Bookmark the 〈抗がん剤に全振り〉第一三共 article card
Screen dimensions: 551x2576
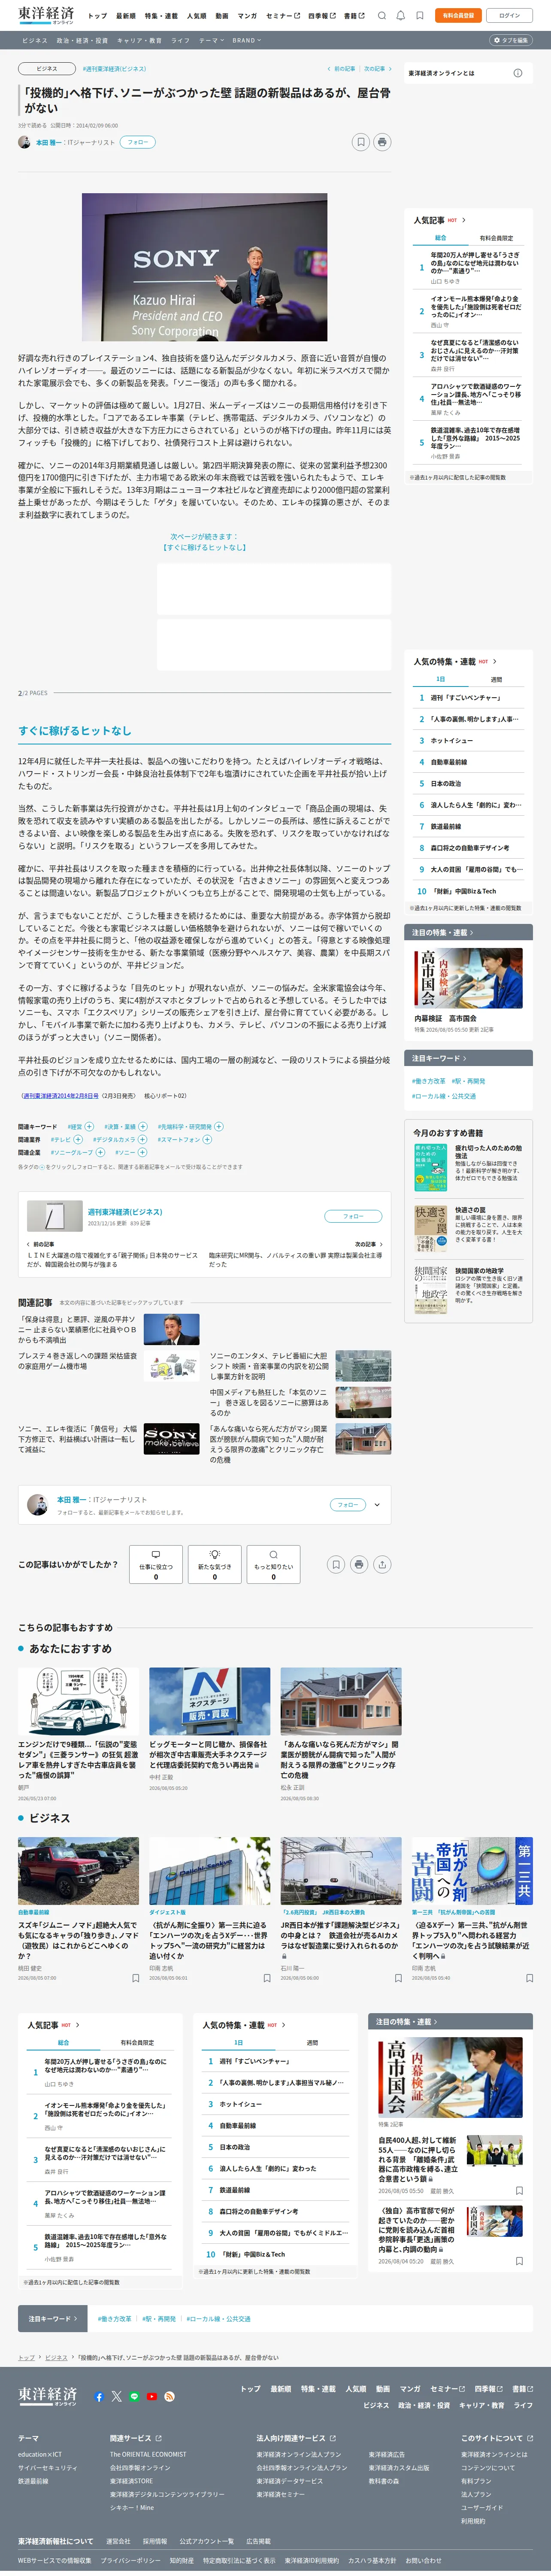click(266, 1977)
